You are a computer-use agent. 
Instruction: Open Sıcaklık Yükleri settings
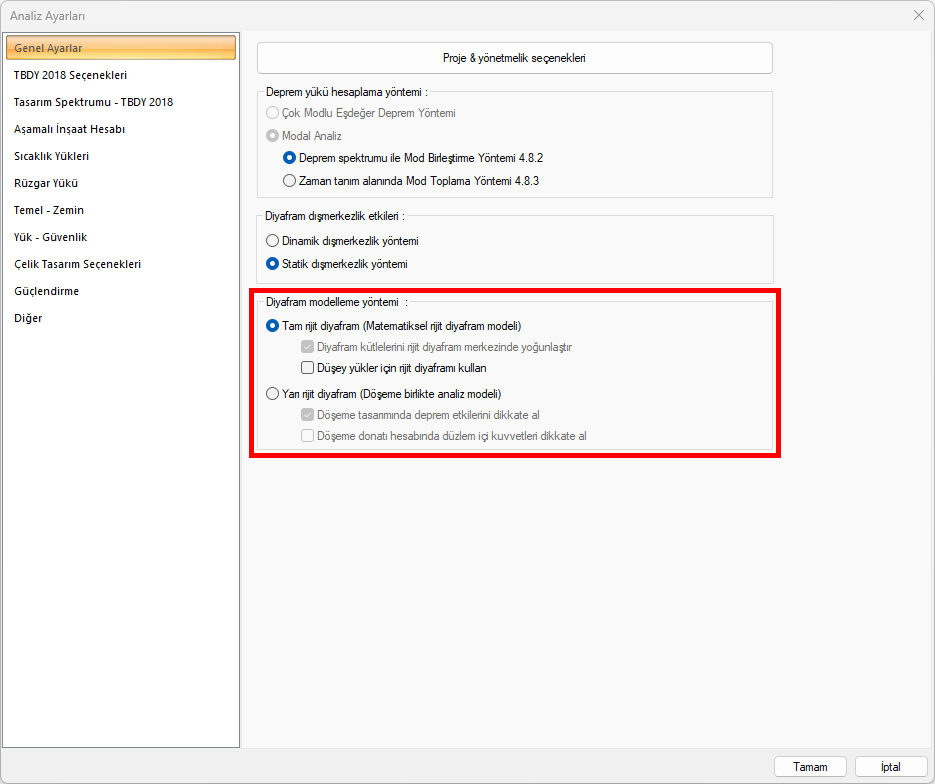pyautogui.click(x=51, y=156)
